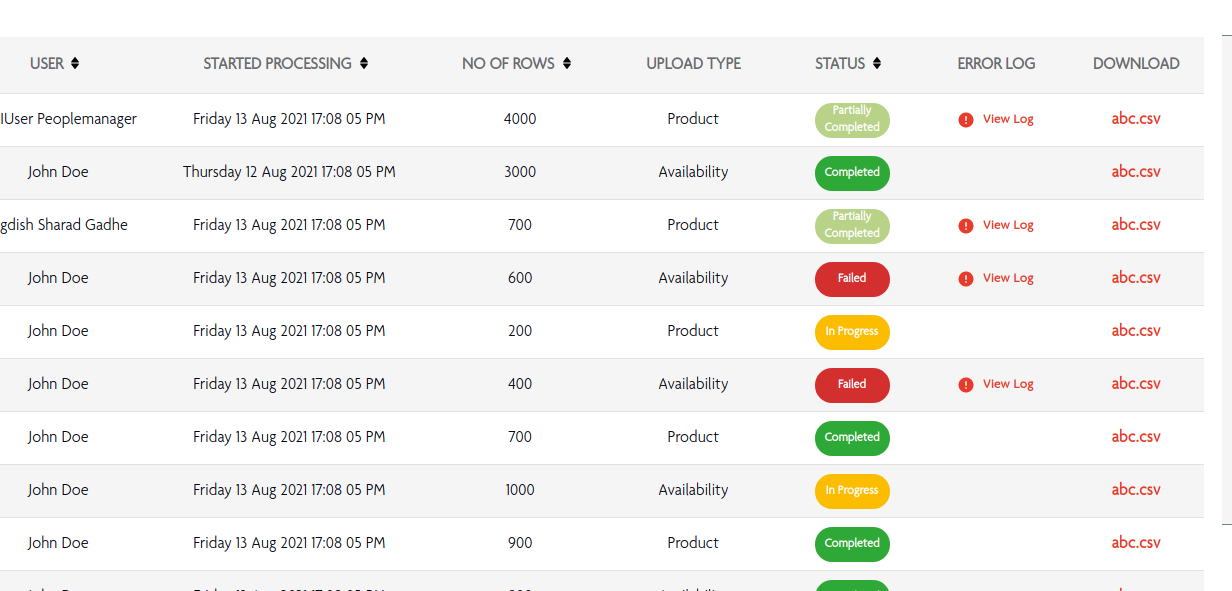Get abc.csv for the Sharad Gadhe upload

(1136, 225)
